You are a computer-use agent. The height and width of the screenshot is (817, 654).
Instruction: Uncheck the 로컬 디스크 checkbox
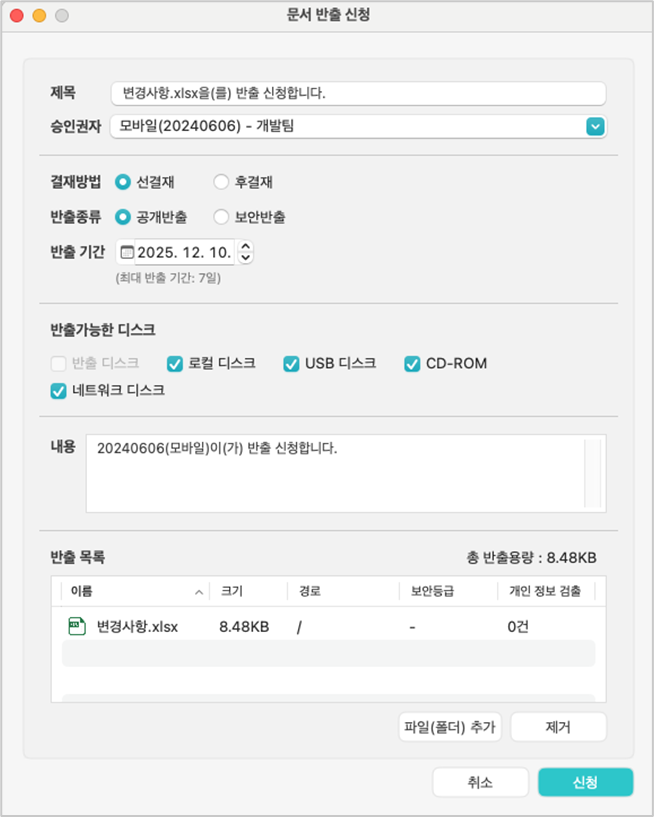[x=175, y=364]
